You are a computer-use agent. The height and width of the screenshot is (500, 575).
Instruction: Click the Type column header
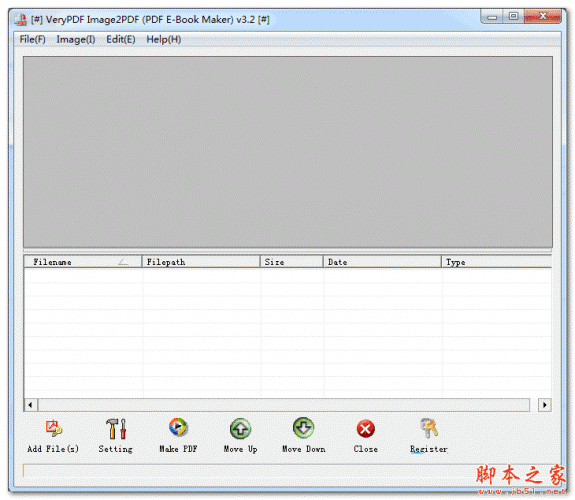[497, 262]
